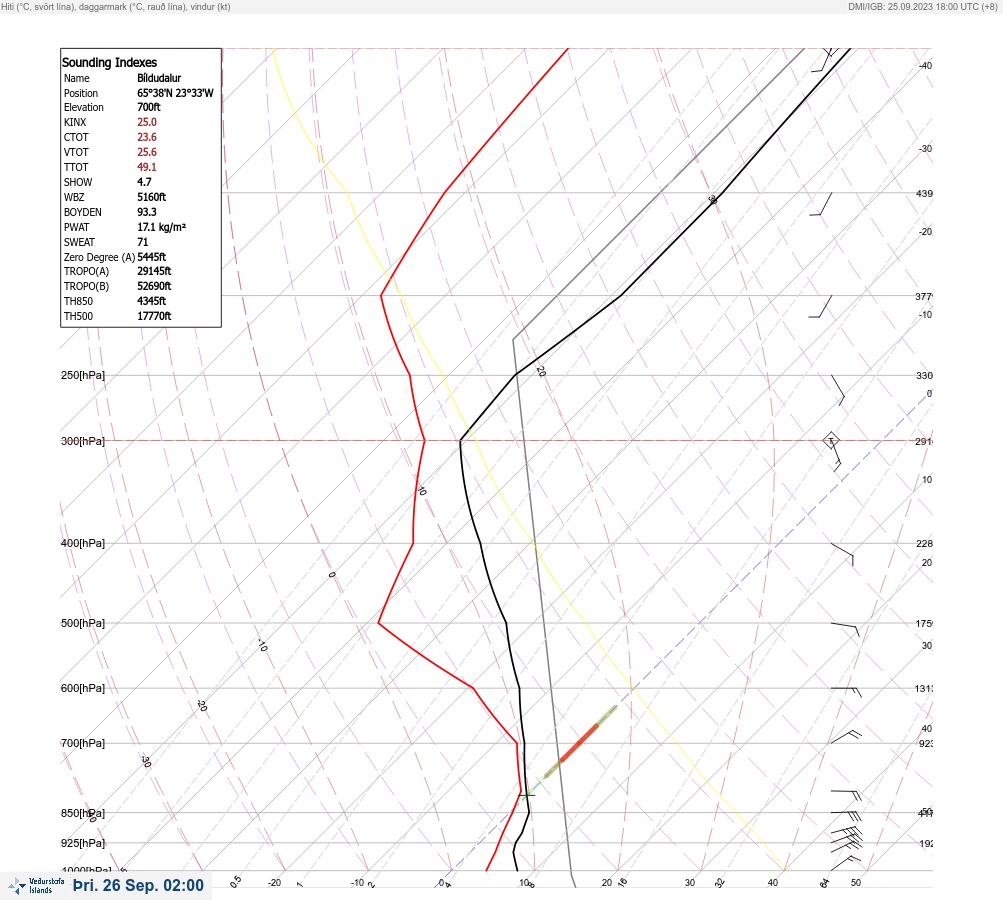Click the header legend text Hiti, daggarmark, vindur
The image size is (1003, 900).
click(116, 7)
